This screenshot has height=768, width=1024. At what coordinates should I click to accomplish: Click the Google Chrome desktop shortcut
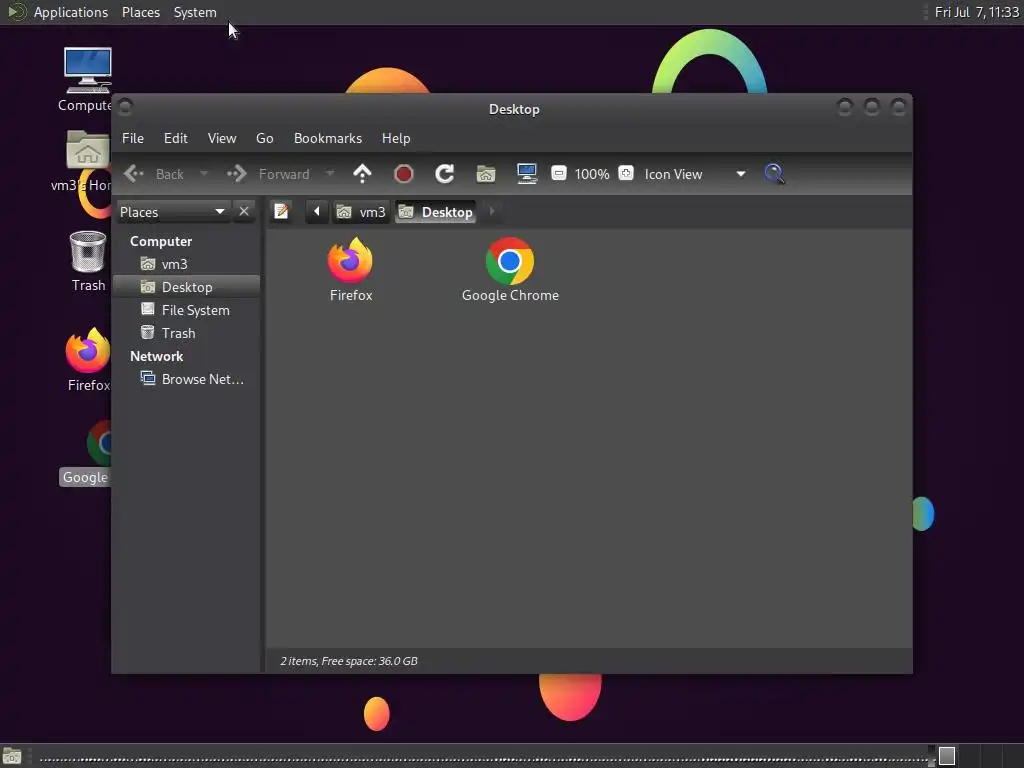coord(86,453)
